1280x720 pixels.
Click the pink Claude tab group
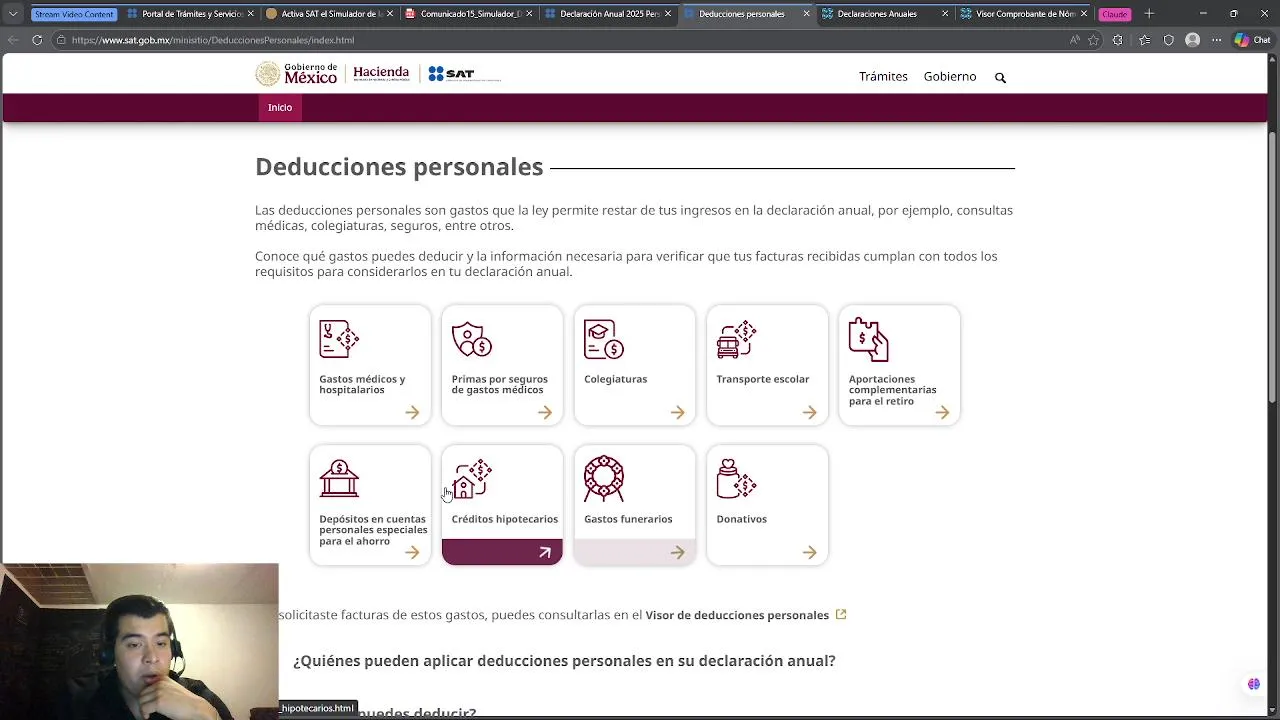(1115, 14)
